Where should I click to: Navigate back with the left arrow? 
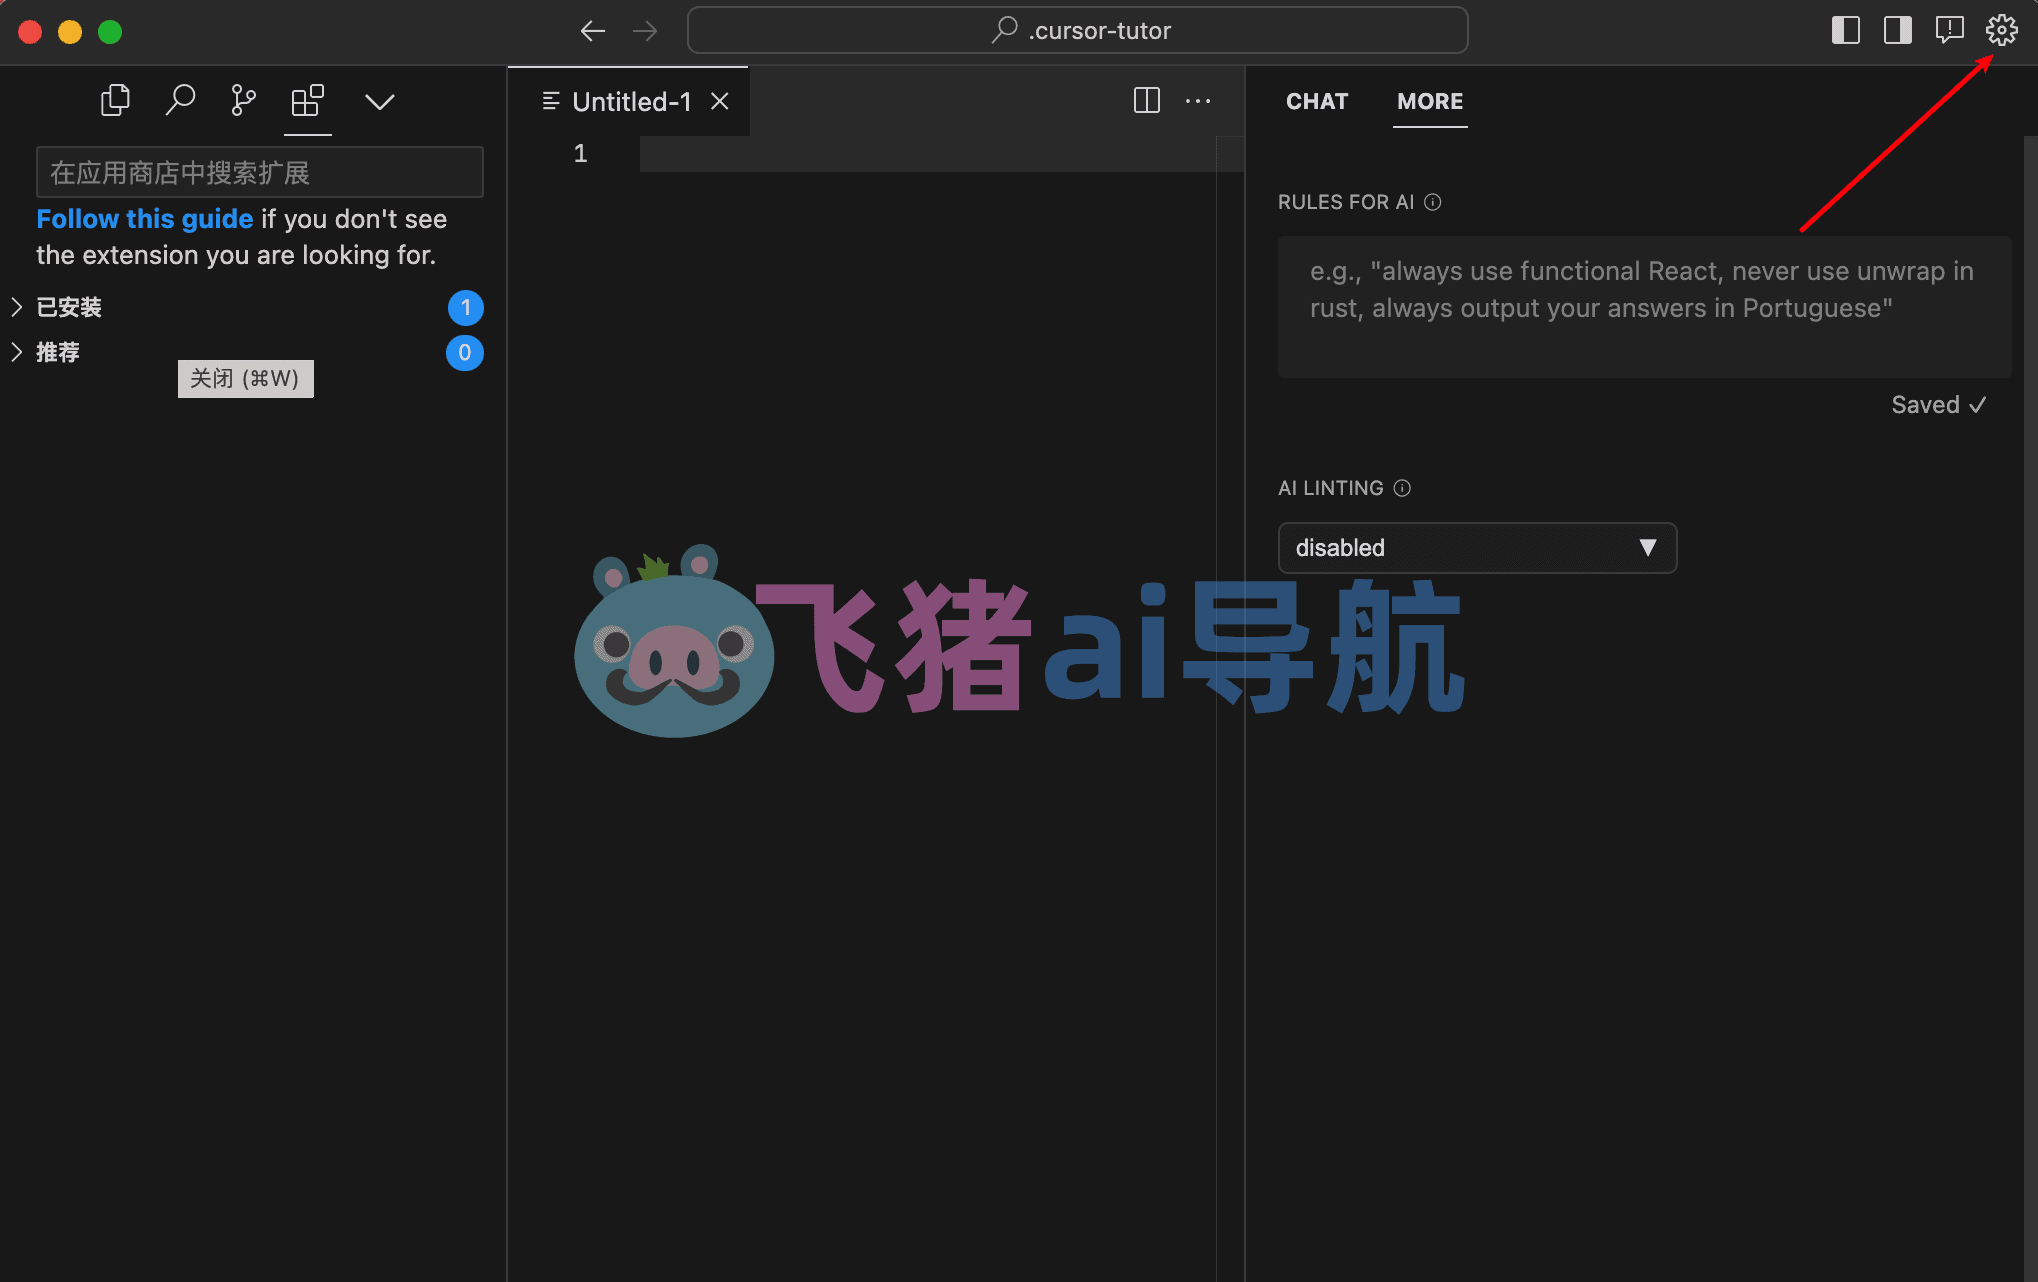(593, 31)
